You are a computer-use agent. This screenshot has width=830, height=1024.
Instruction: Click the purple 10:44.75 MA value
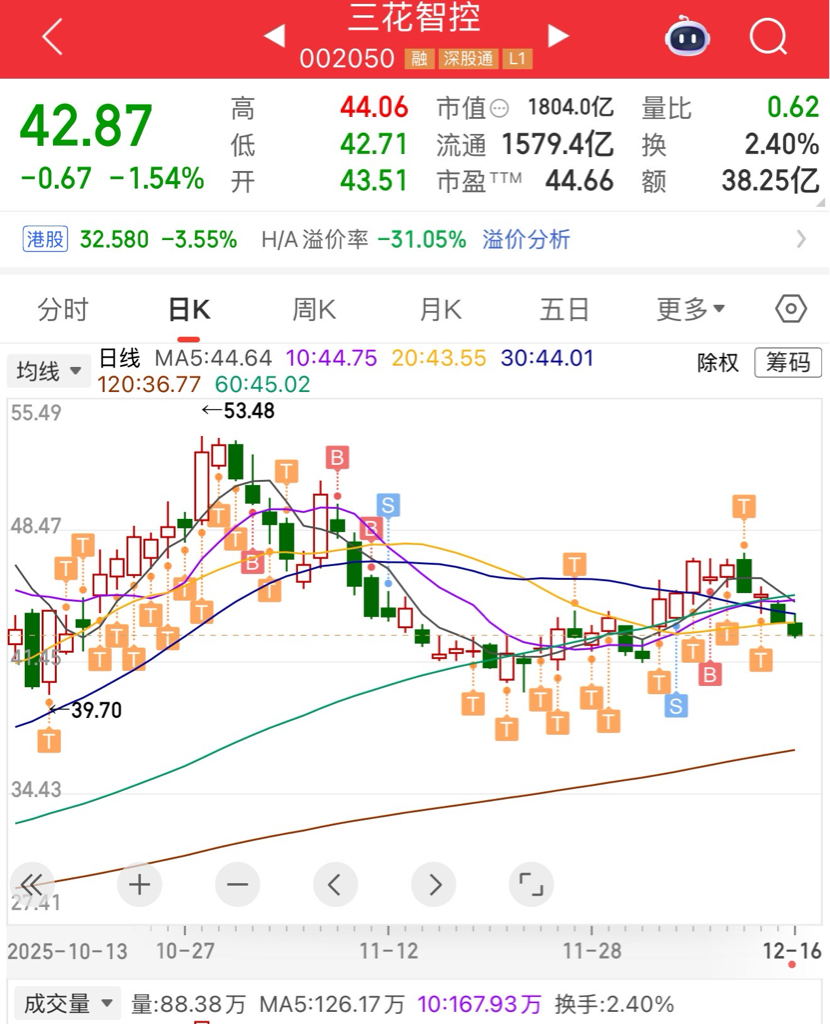pyautogui.click(x=331, y=358)
